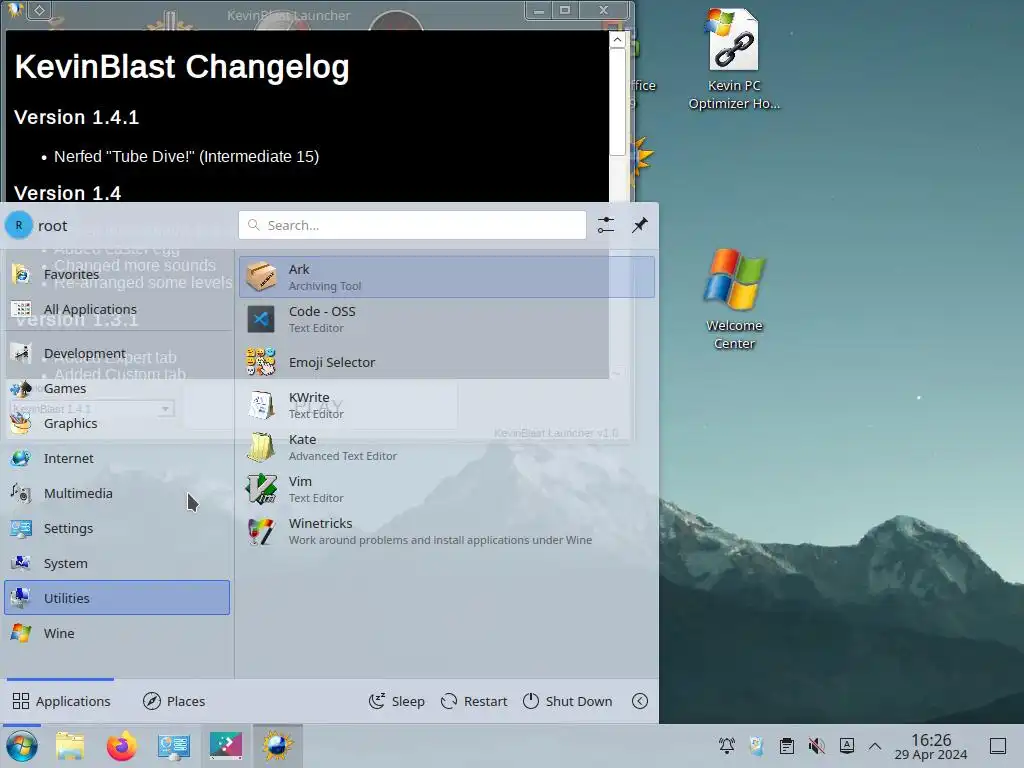Click the Sleep button
The image size is (1024, 768).
point(396,701)
